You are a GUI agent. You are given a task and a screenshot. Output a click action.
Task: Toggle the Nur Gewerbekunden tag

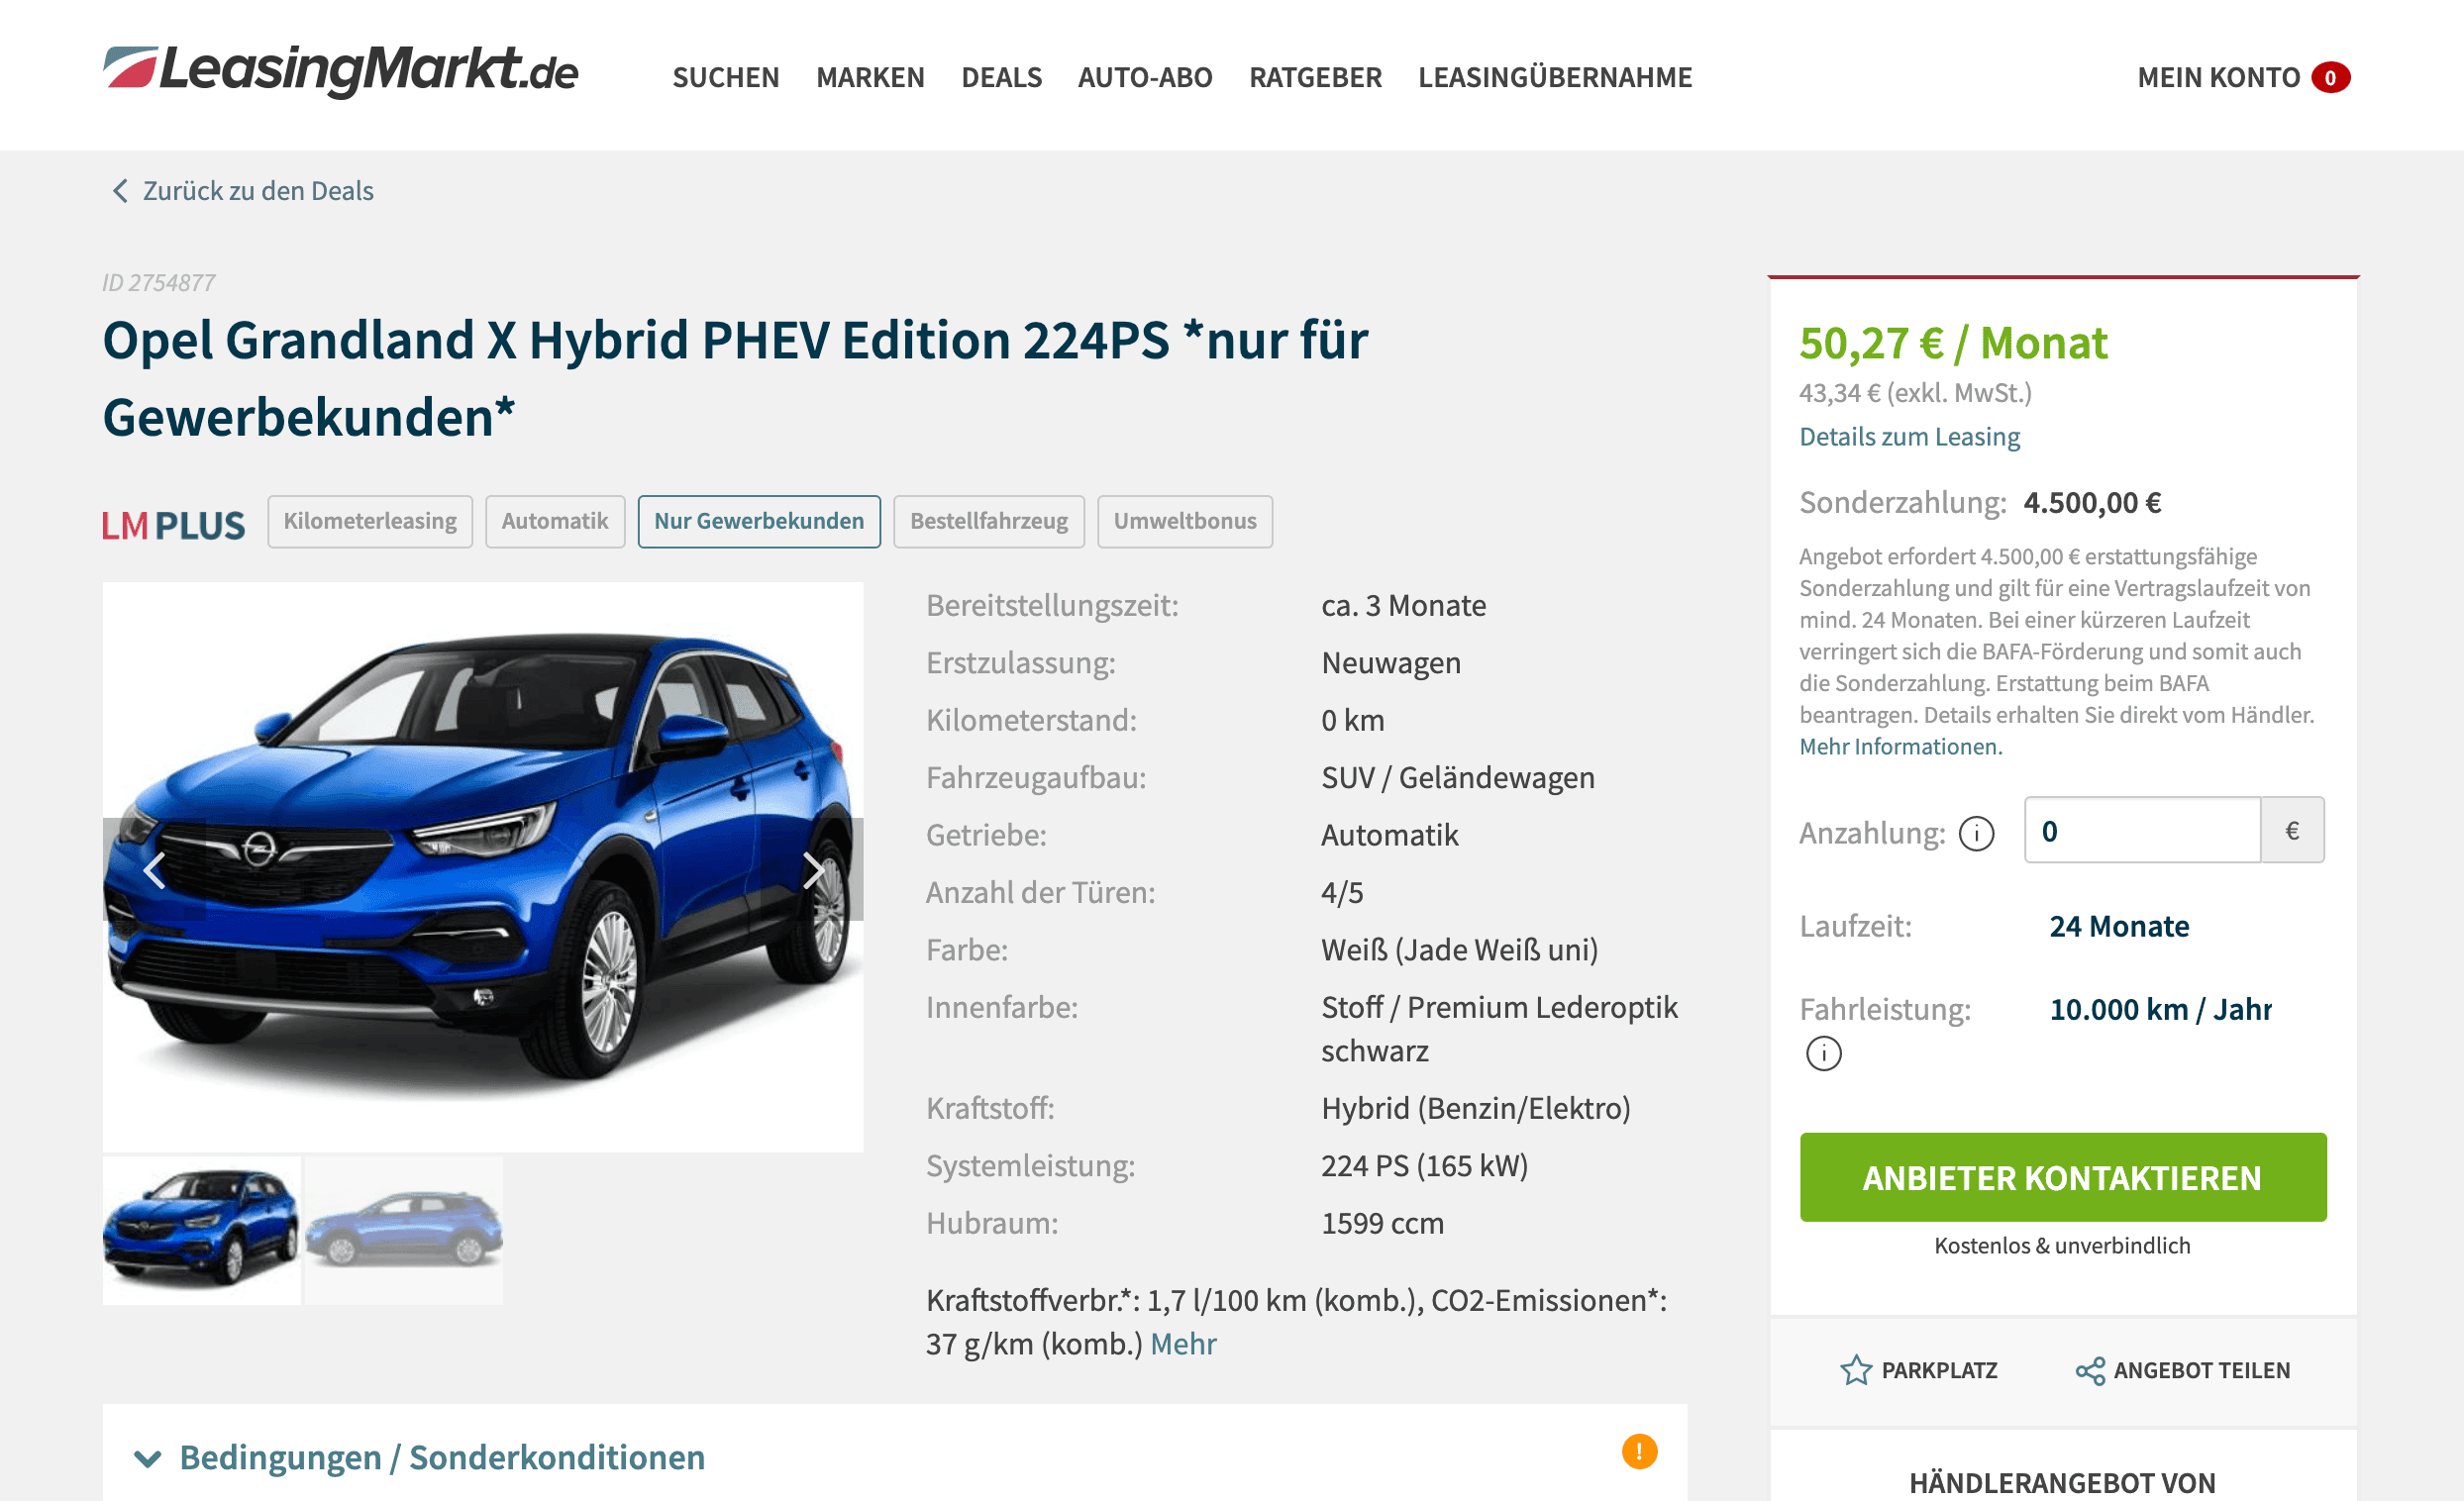(x=759, y=521)
